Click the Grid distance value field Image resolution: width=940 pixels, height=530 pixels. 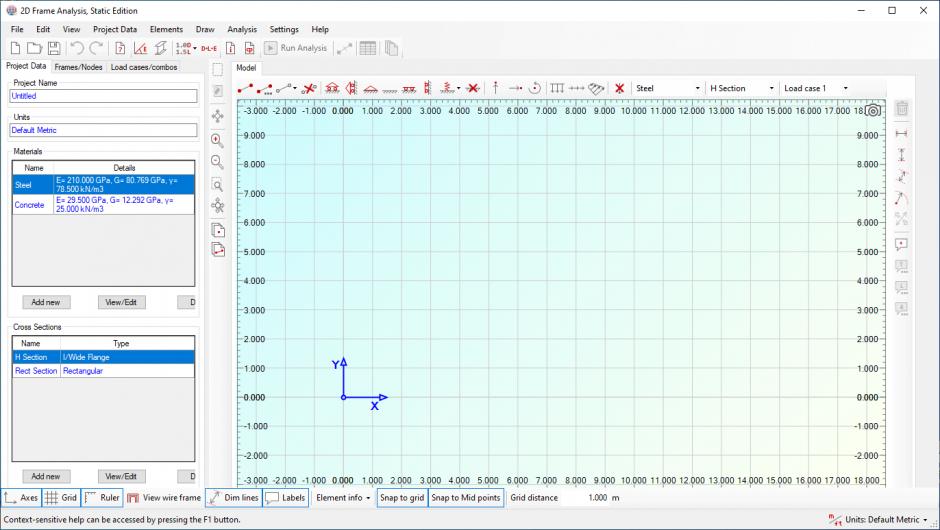point(585,498)
